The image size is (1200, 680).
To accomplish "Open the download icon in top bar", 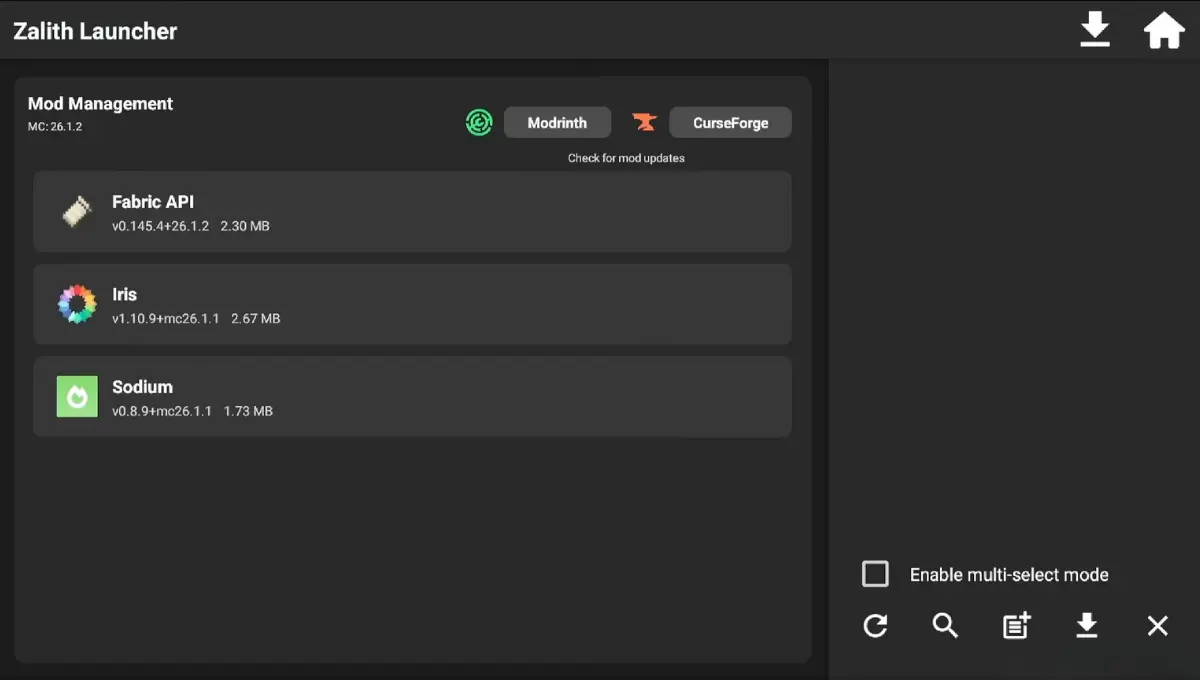I will [x=1095, y=30].
